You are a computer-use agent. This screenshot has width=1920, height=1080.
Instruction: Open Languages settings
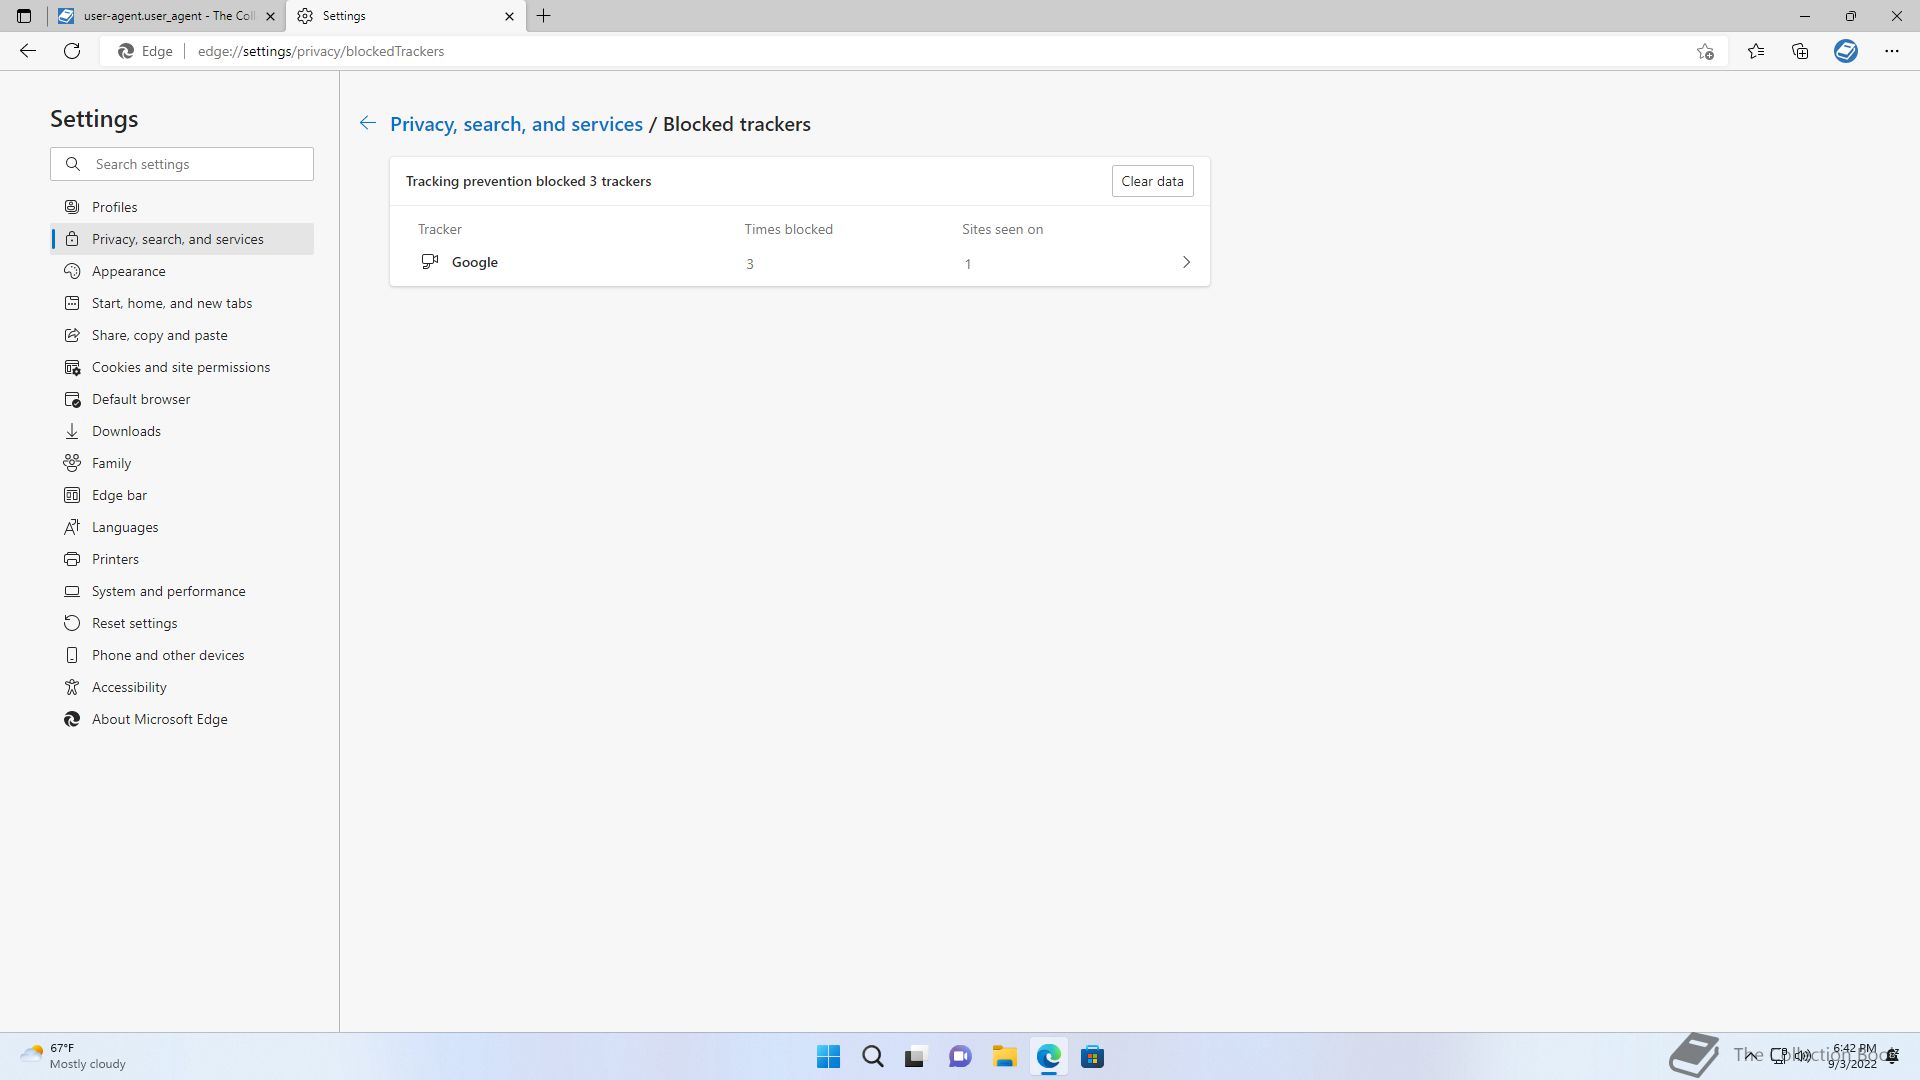click(x=182, y=527)
